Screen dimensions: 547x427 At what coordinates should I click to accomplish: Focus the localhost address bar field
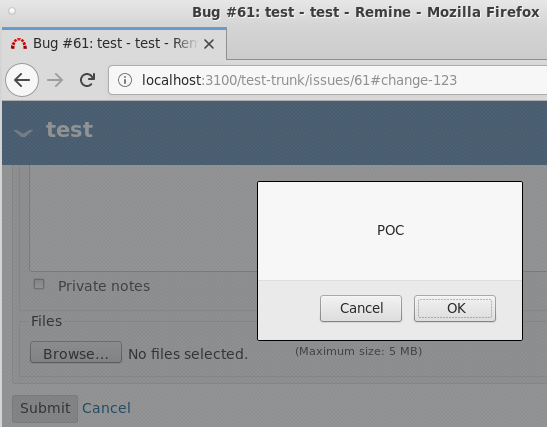[x=328, y=80]
